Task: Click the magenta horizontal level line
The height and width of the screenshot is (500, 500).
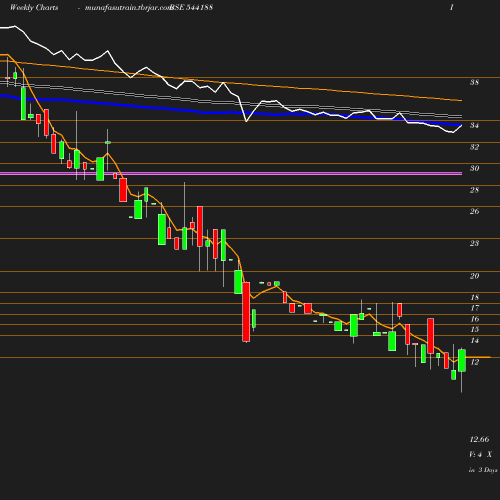Action: coord(231,174)
